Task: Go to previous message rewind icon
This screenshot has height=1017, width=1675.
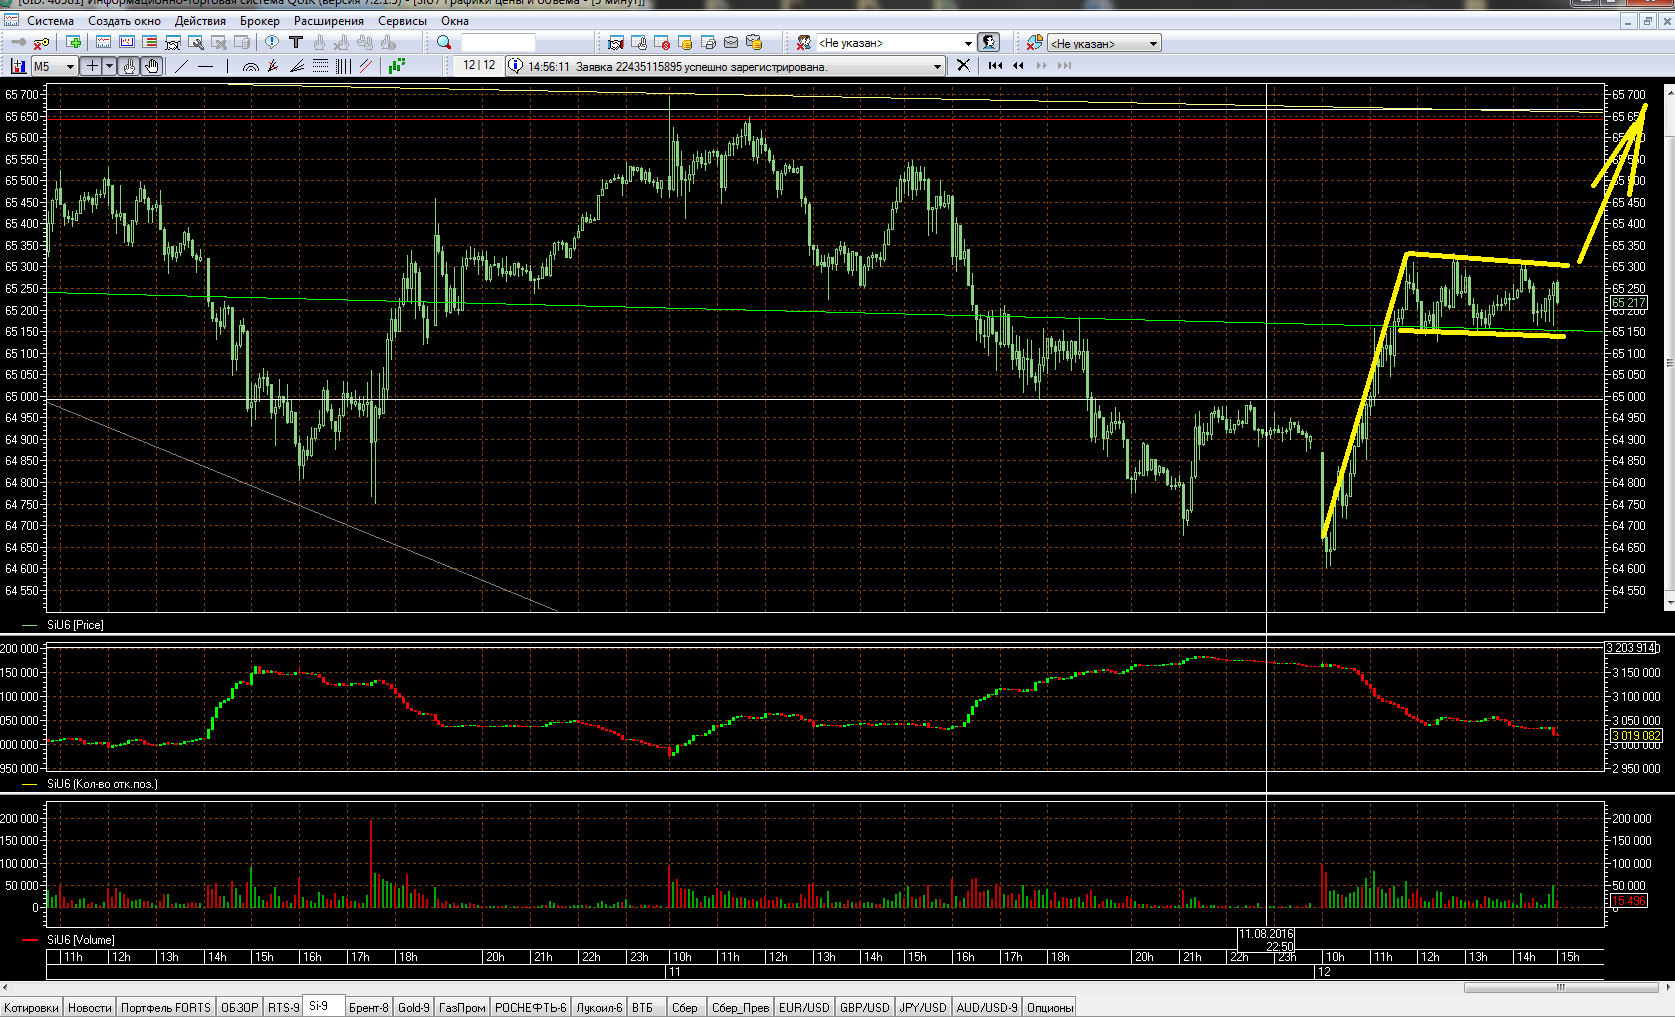Action: (x=1018, y=65)
